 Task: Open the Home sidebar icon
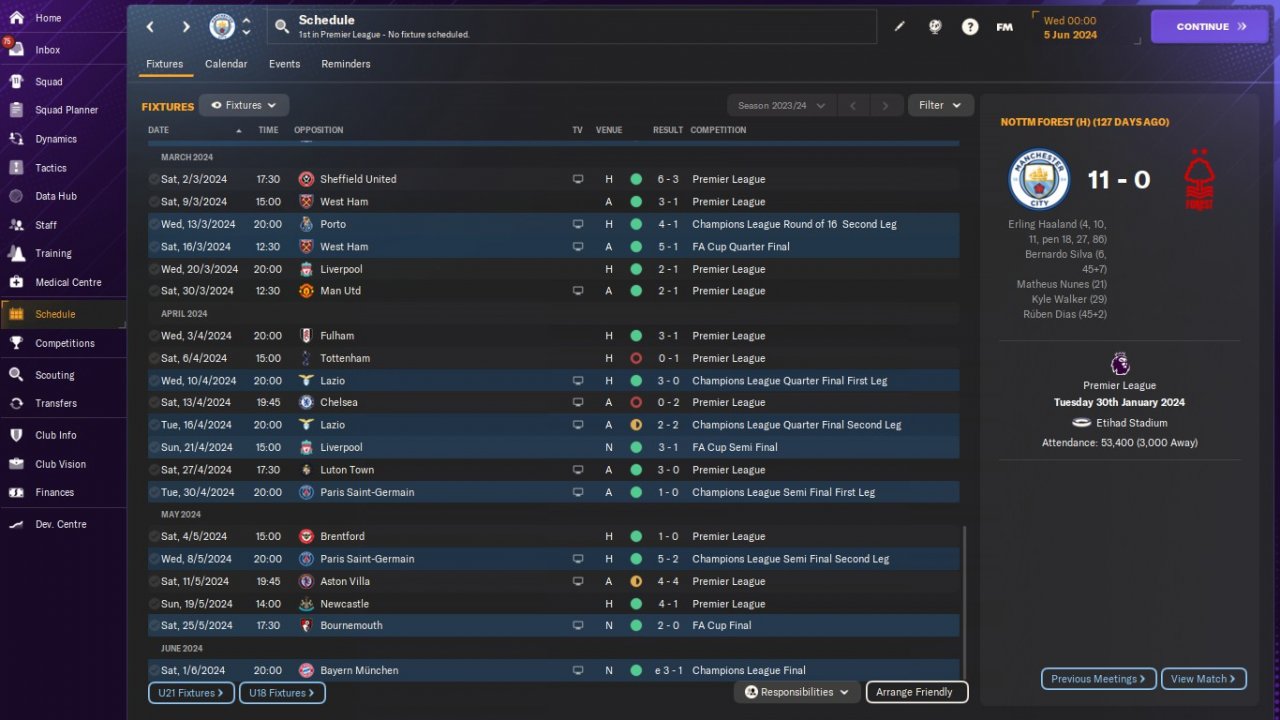pyautogui.click(x=16, y=18)
